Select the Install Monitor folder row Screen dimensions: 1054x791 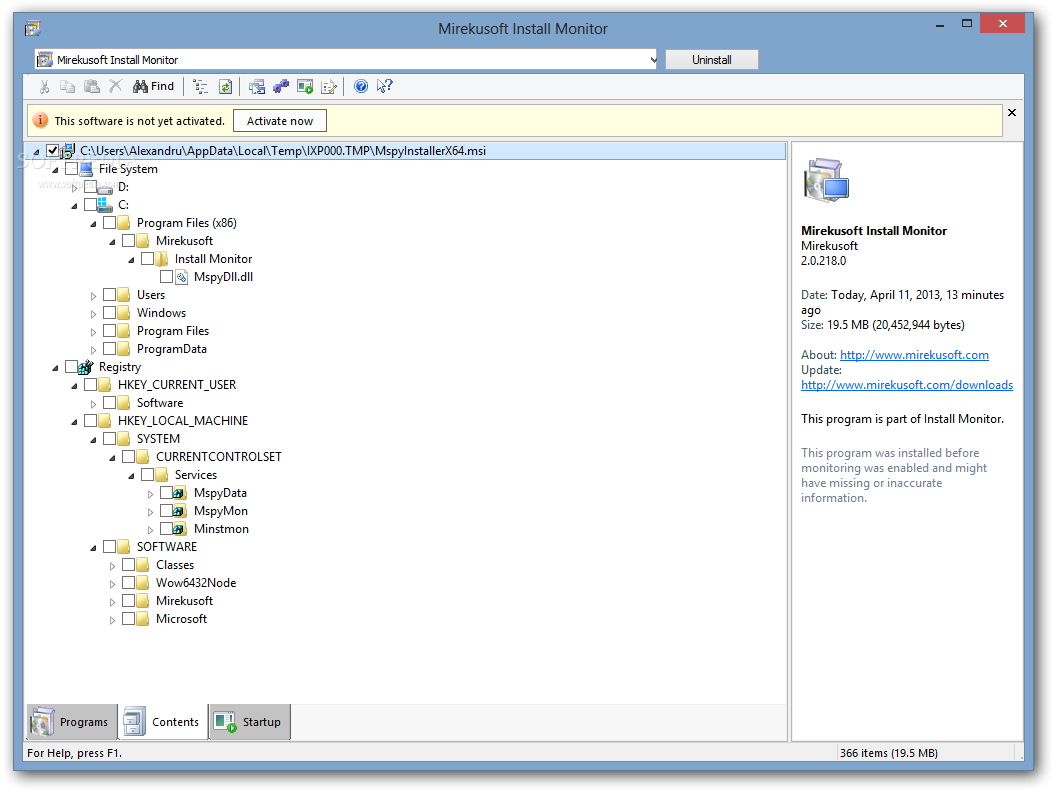[x=213, y=259]
